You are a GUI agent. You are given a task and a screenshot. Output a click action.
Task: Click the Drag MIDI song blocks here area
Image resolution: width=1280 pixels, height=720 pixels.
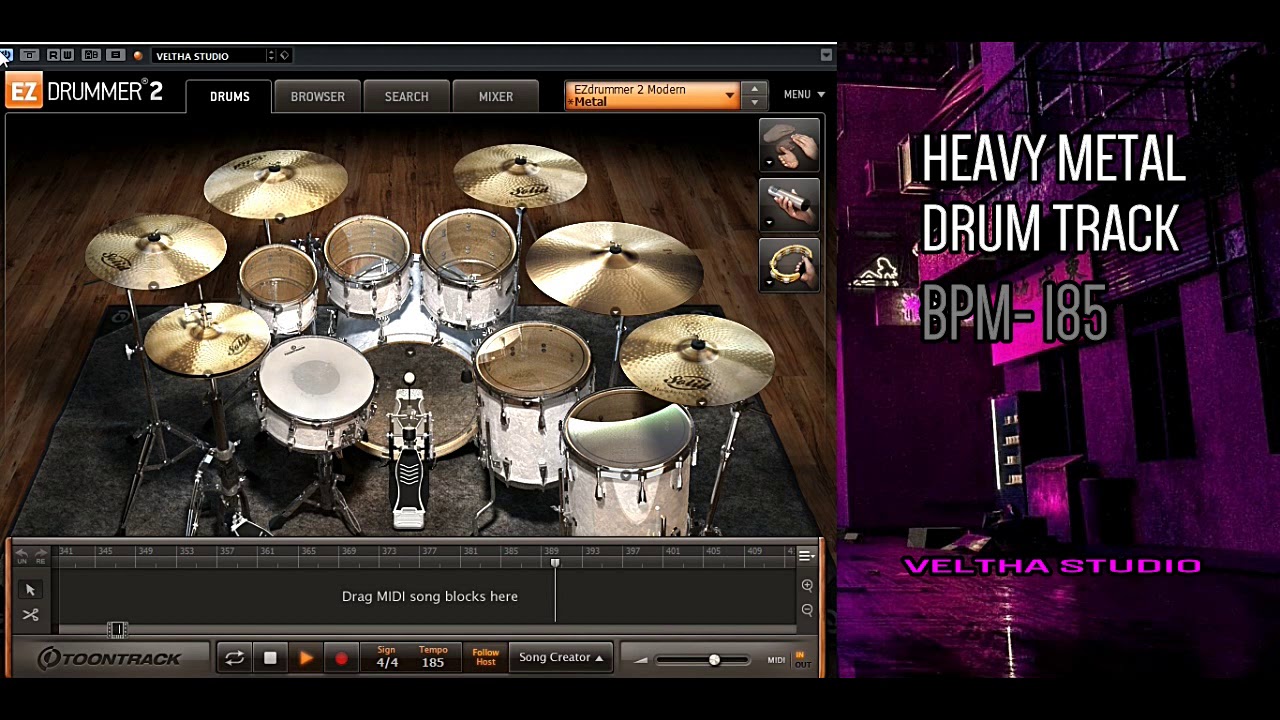430,596
